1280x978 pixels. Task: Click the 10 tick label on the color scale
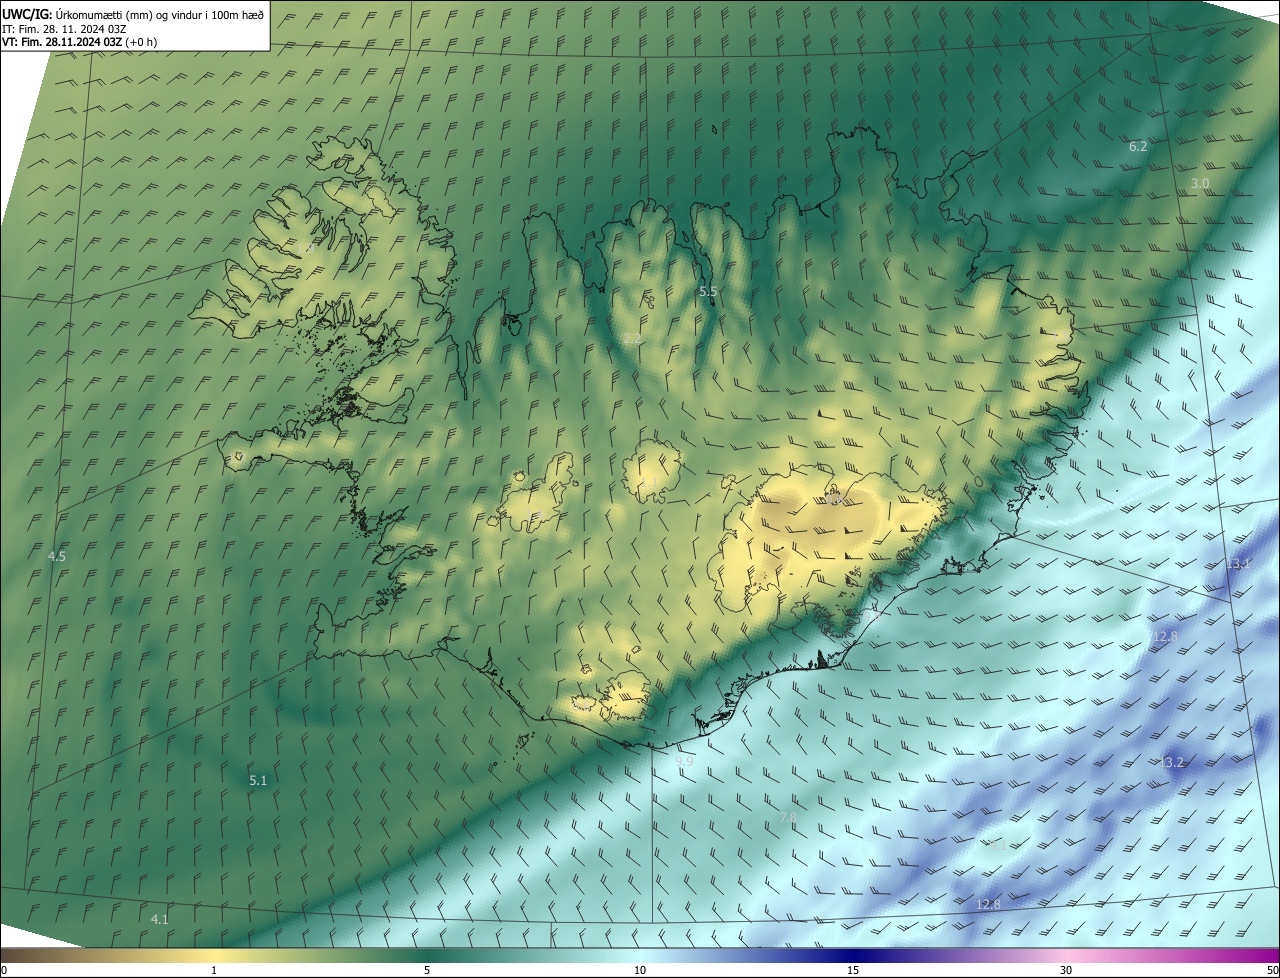click(x=640, y=970)
